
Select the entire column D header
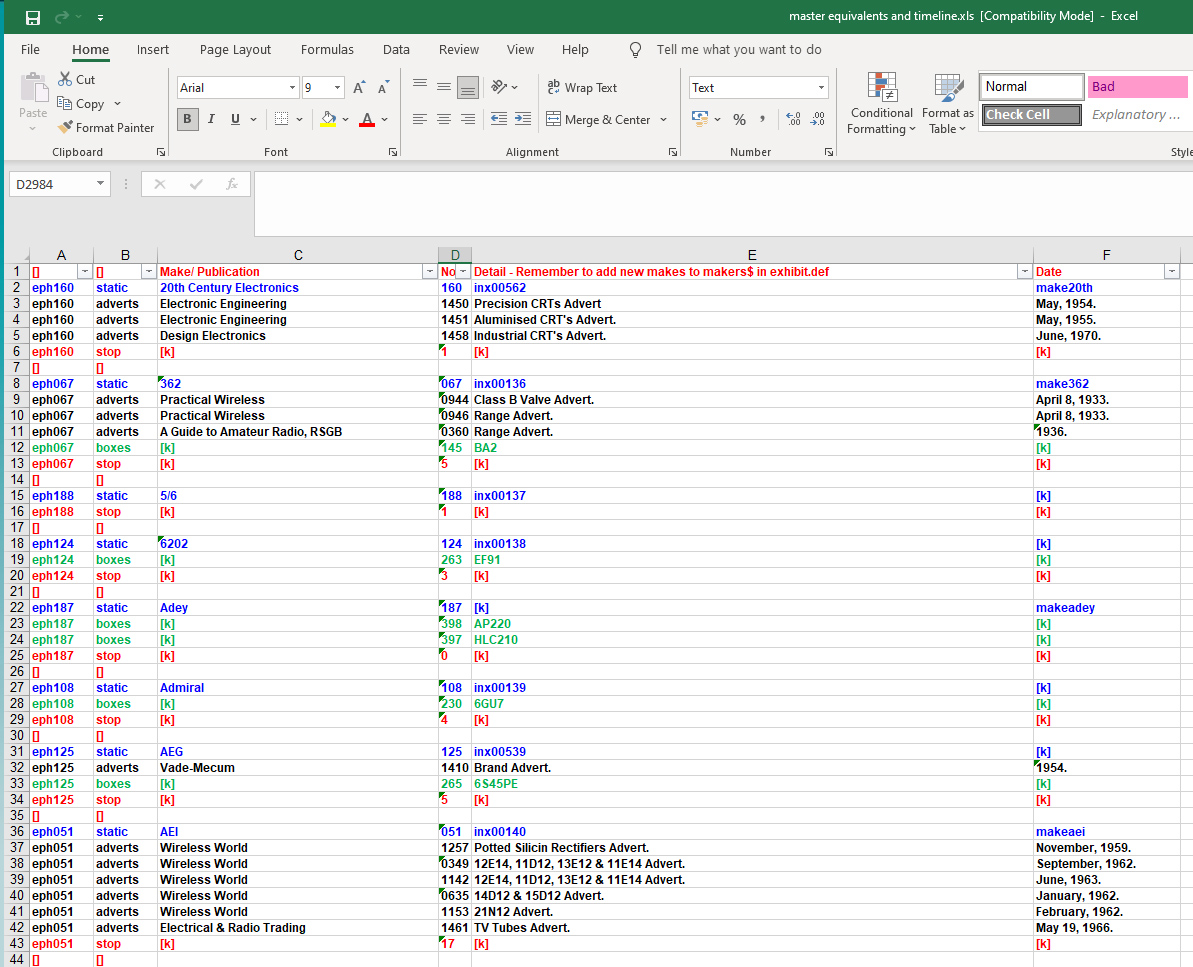455,255
